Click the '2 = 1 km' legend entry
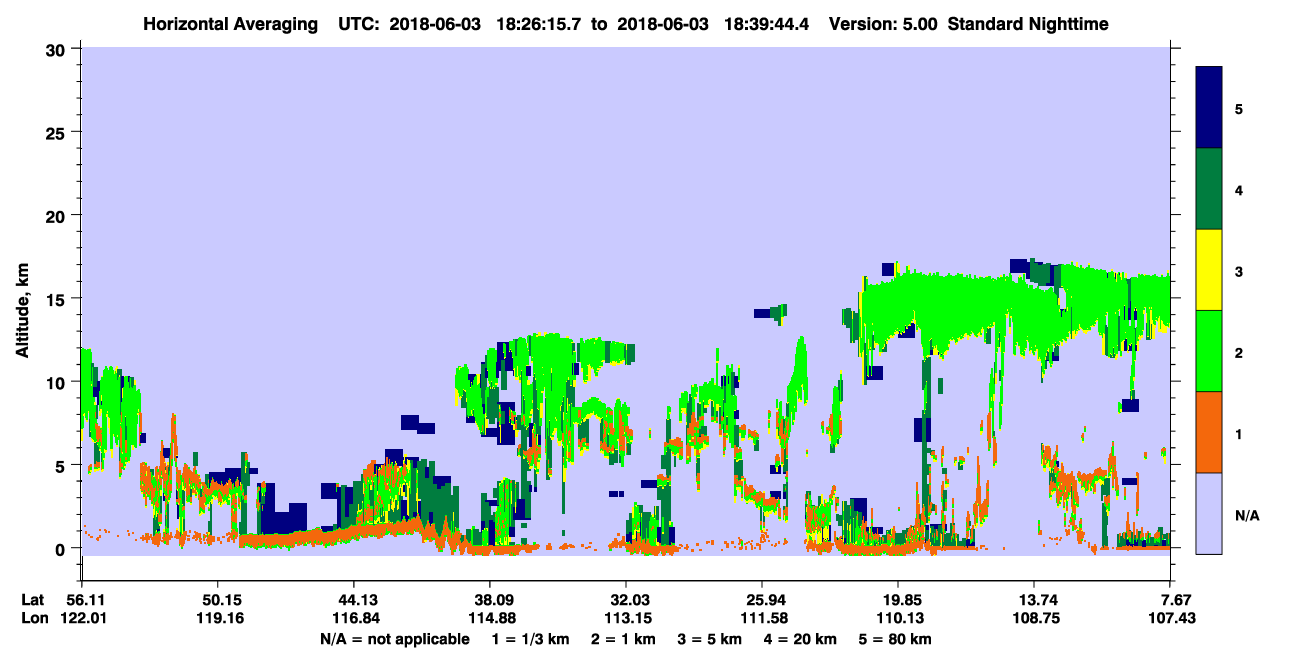This screenshot has height=667, width=1300. coord(623,639)
